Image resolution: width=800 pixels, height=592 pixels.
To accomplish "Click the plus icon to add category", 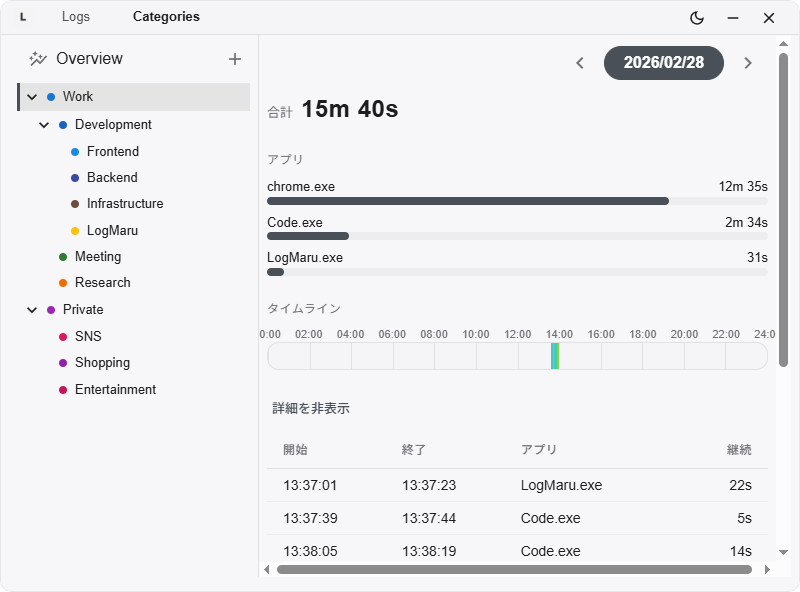I will point(235,59).
